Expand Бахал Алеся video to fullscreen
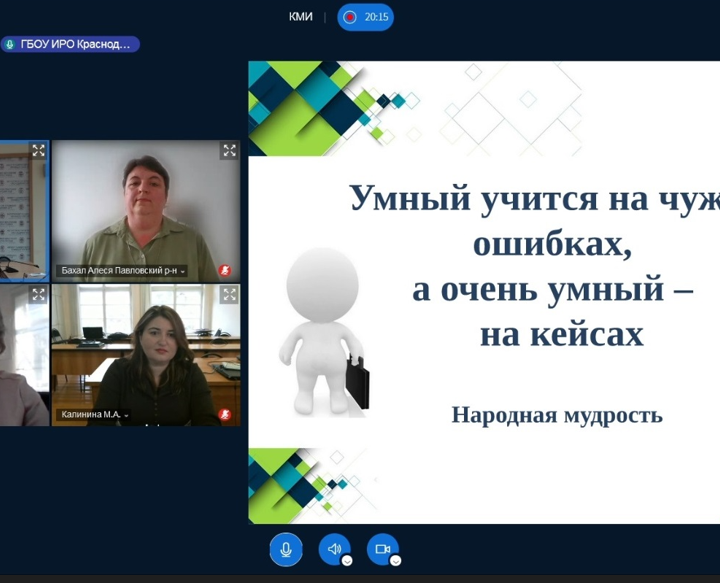 tap(229, 151)
